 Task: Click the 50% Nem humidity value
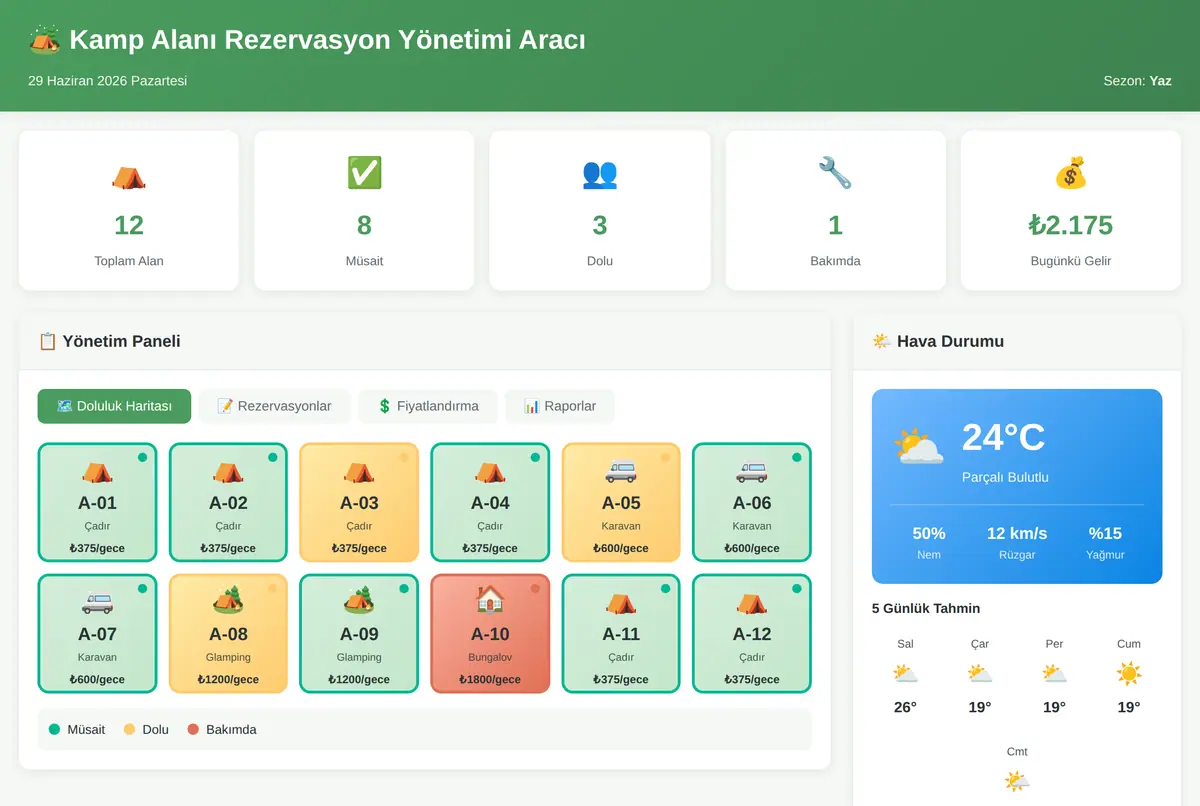pos(929,533)
